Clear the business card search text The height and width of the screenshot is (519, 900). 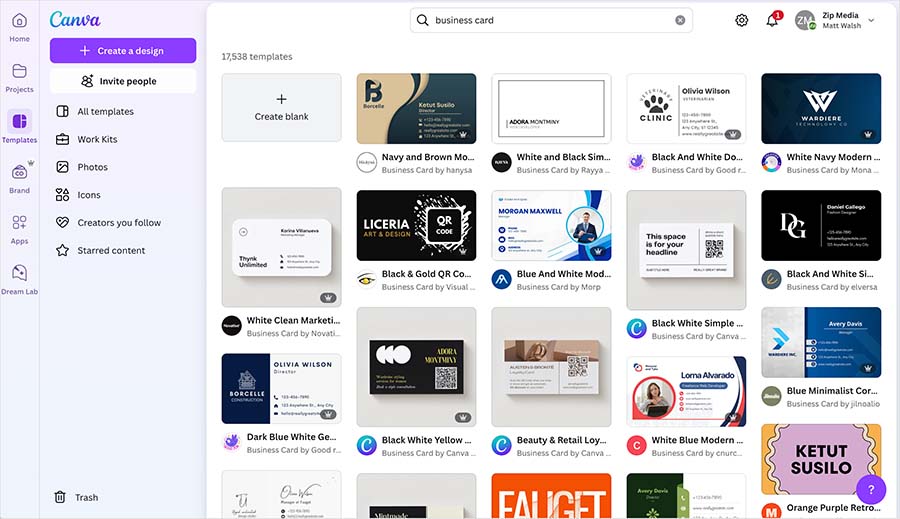coord(680,20)
